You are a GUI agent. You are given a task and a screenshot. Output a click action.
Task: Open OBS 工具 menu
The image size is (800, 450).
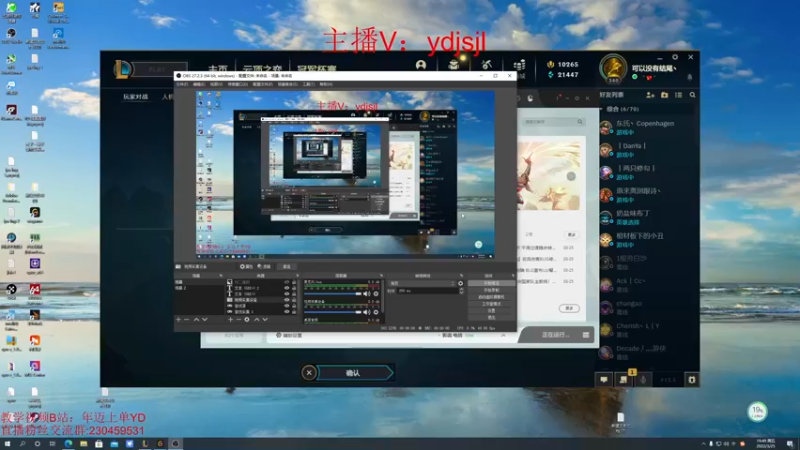309,84
